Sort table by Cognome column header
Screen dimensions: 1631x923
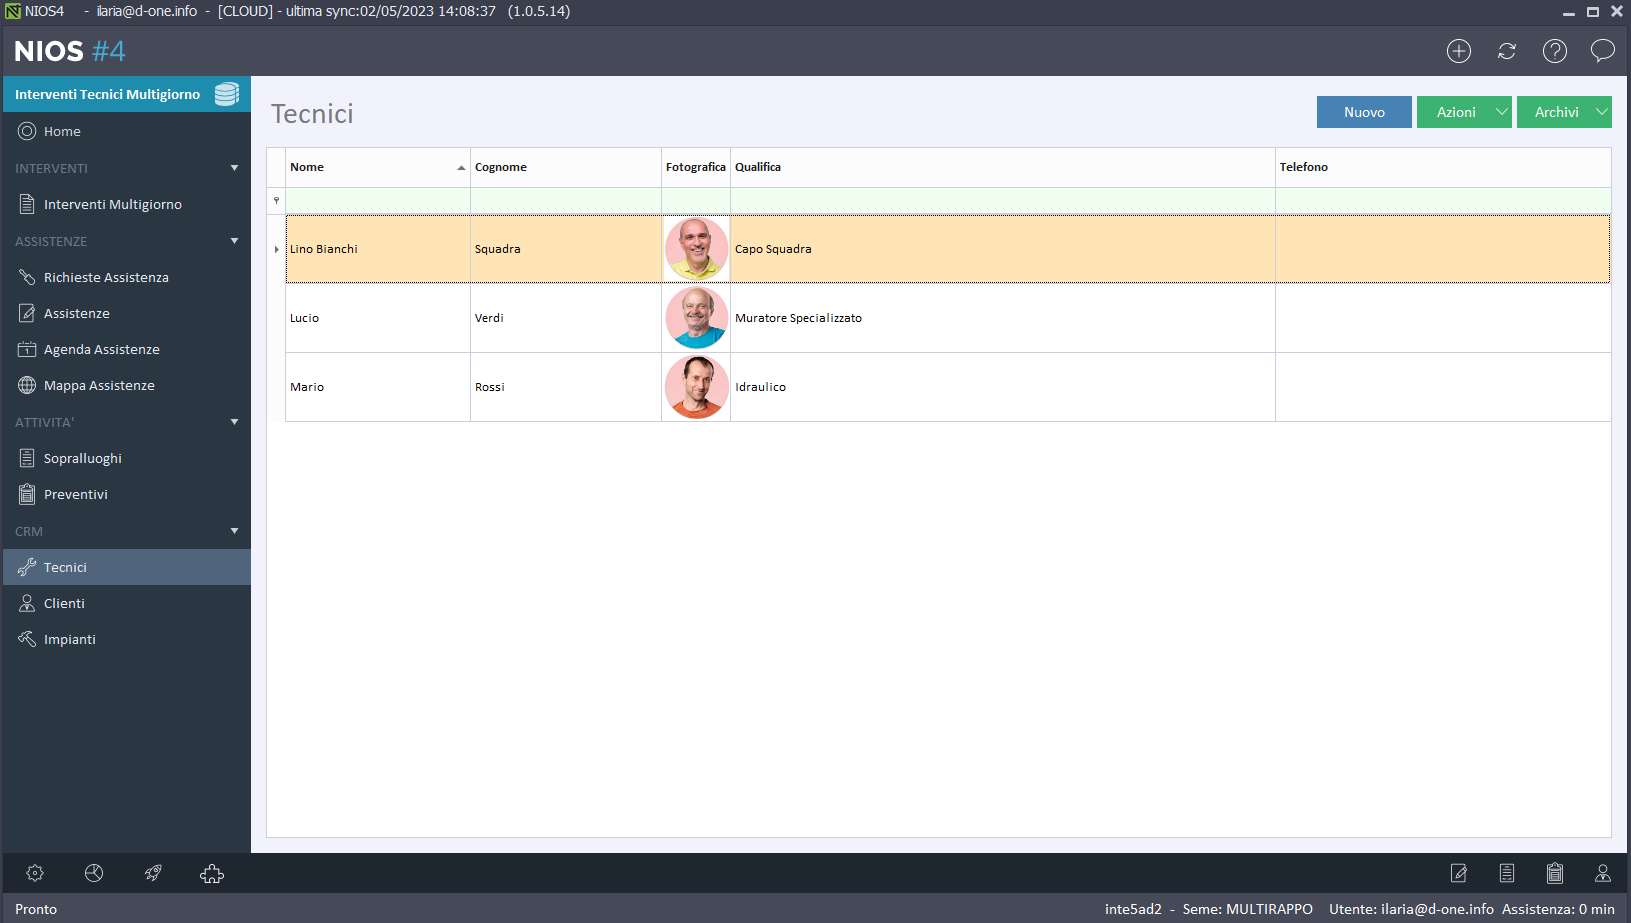click(x=565, y=167)
